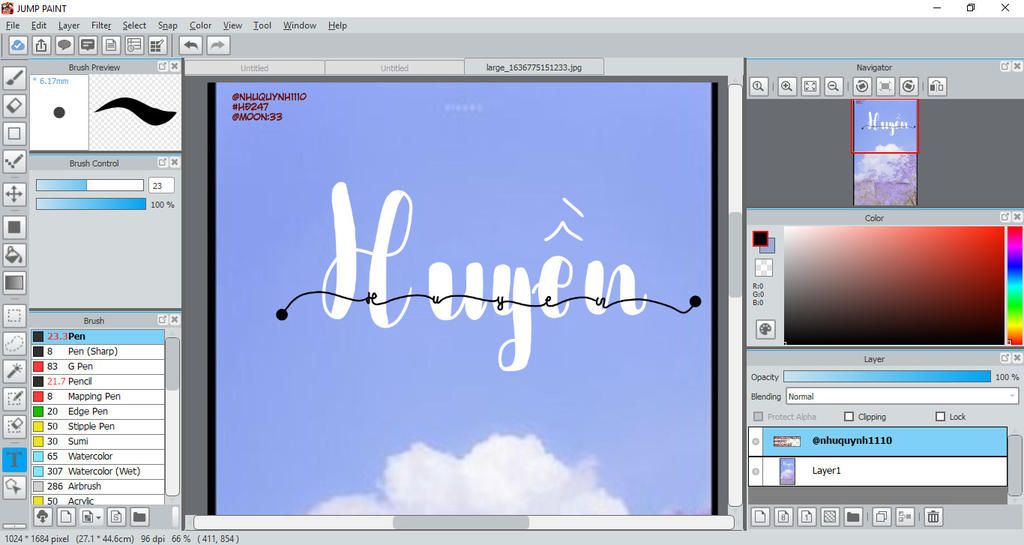This screenshot has width=1024, height=545.
Task: Select the Dot tool
Action: [x=14, y=161]
